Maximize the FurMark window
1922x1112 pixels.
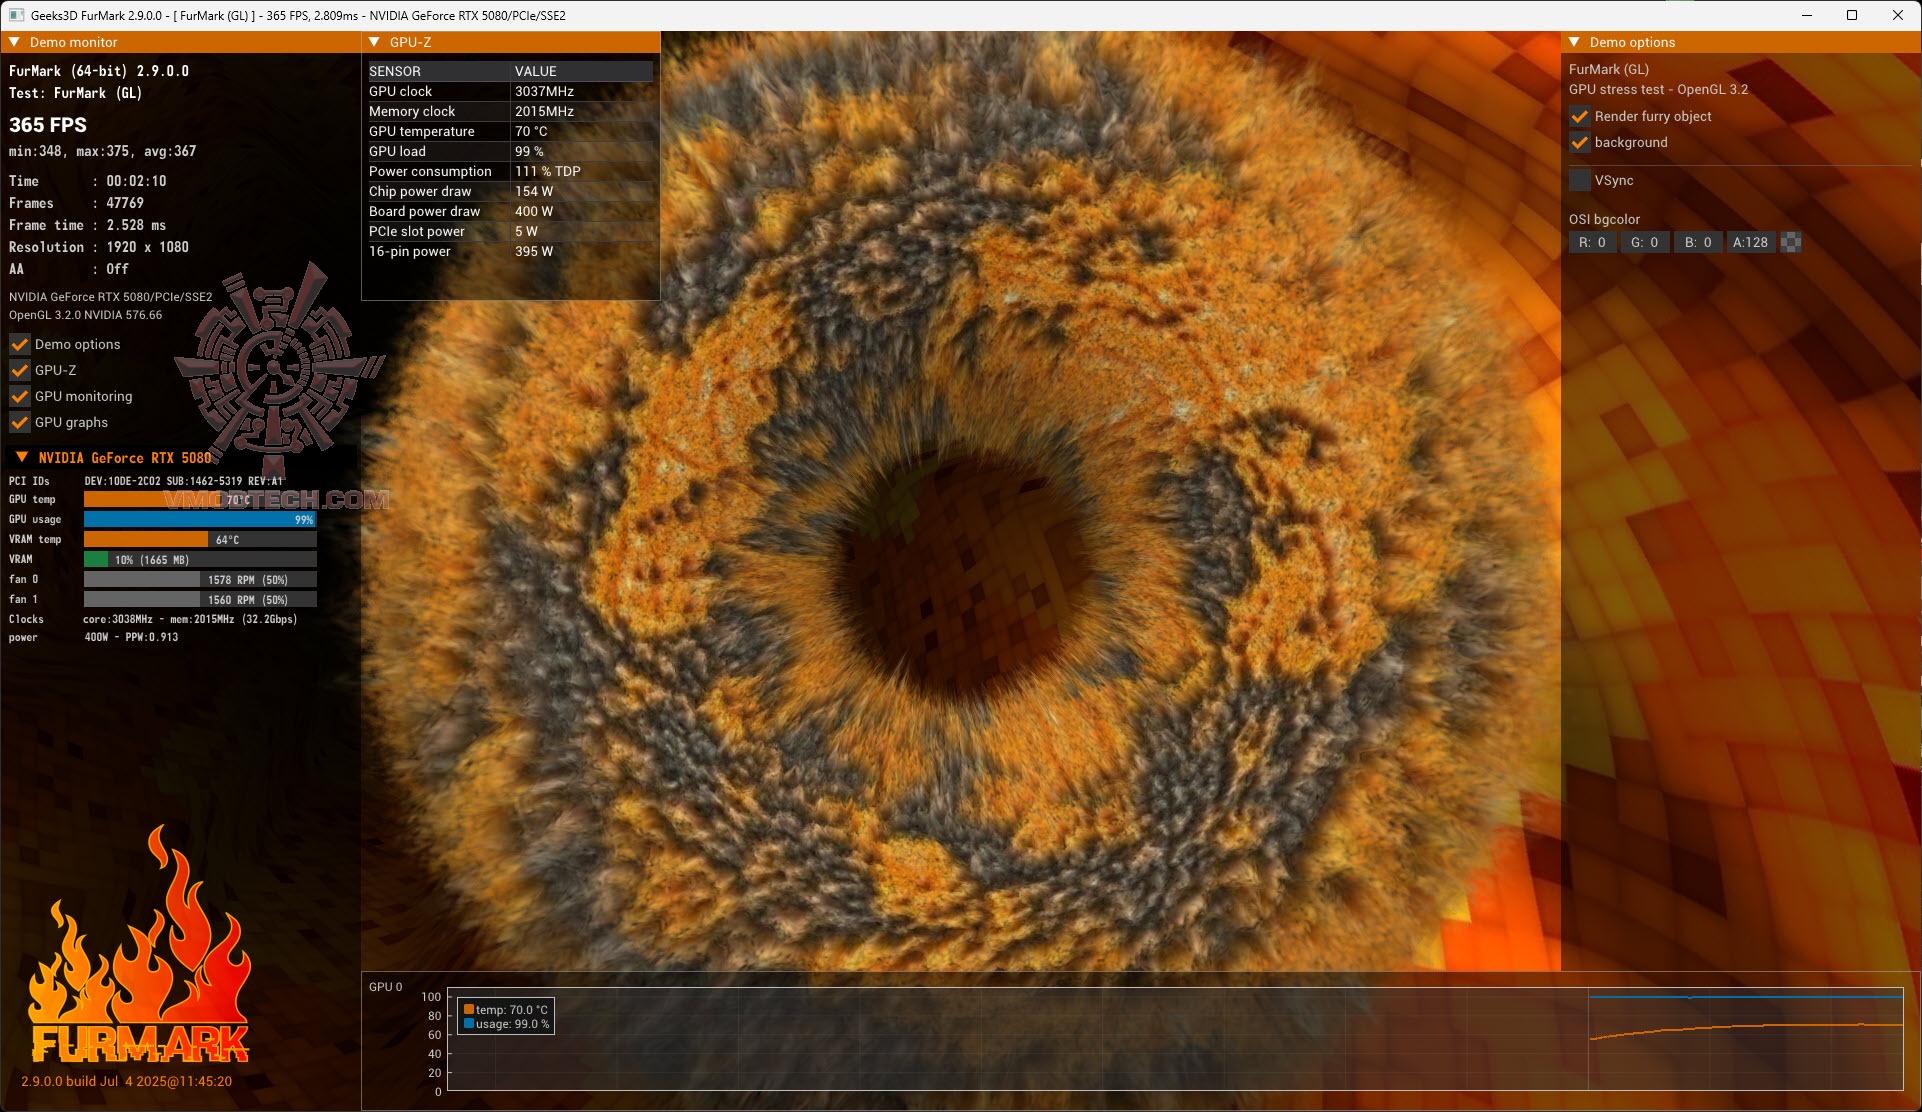[x=1852, y=15]
